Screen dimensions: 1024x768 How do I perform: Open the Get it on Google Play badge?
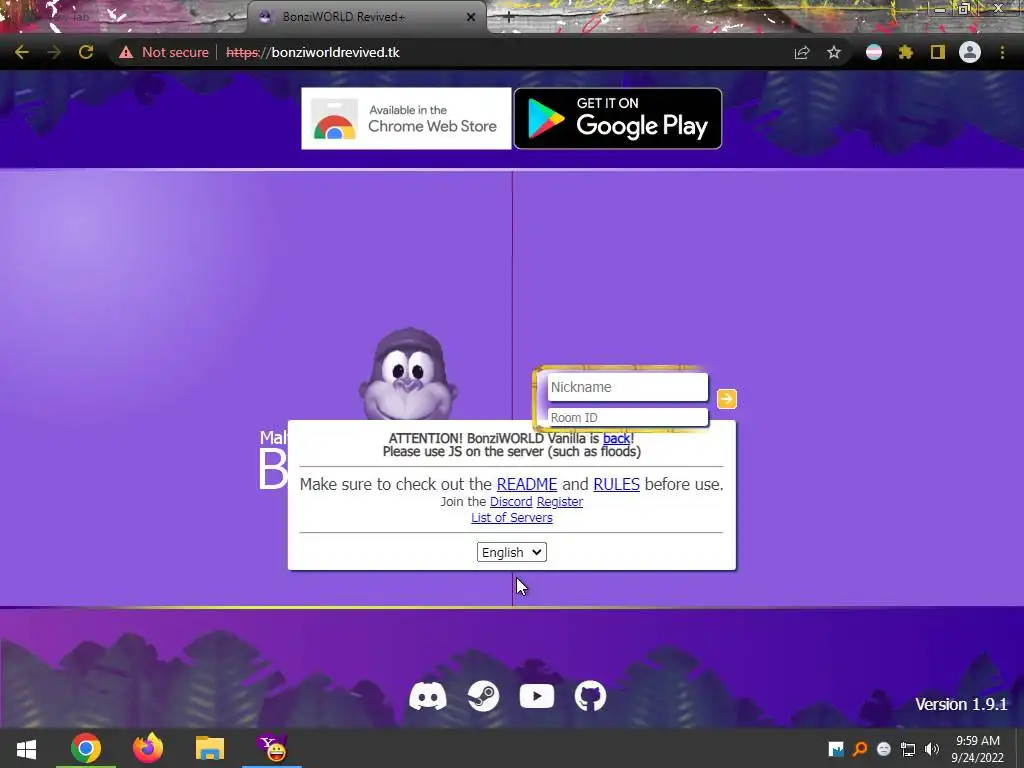[618, 118]
